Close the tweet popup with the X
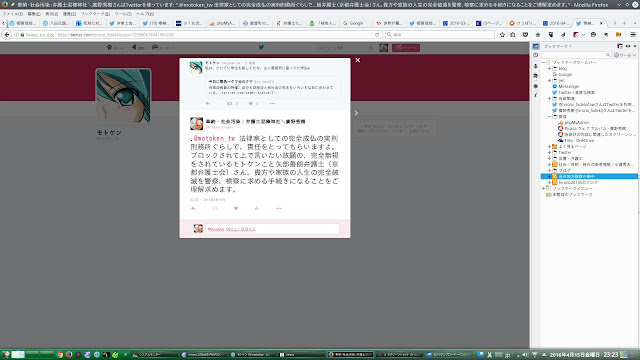The height and width of the screenshot is (360, 640). coord(358,60)
